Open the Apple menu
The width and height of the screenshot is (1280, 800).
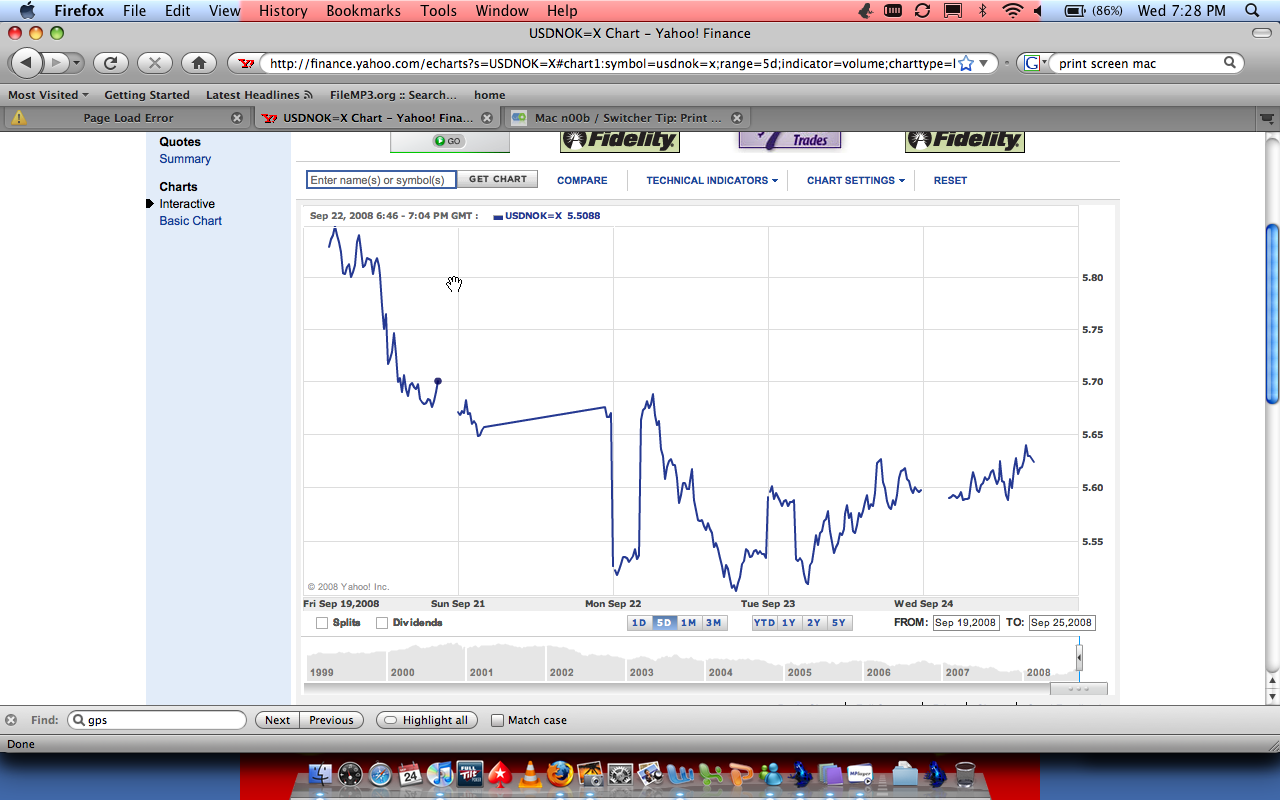pos(27,11)
